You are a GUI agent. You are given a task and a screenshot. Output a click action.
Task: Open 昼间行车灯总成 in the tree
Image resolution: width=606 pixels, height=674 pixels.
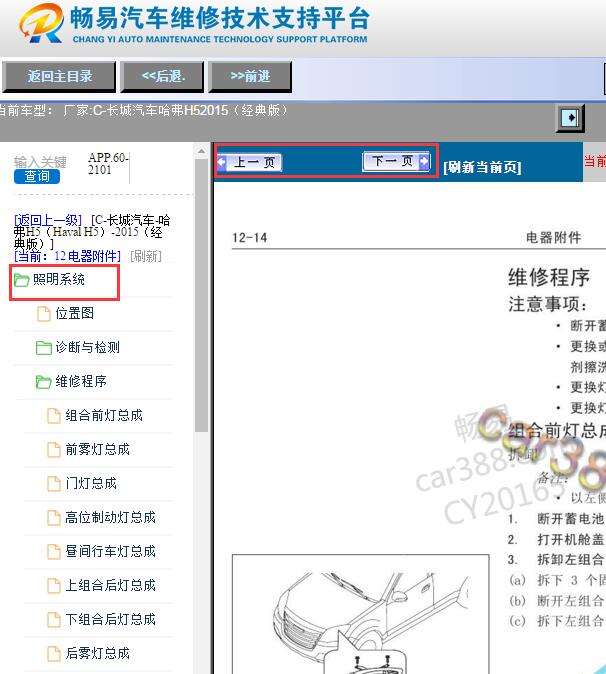coord(110,551)
